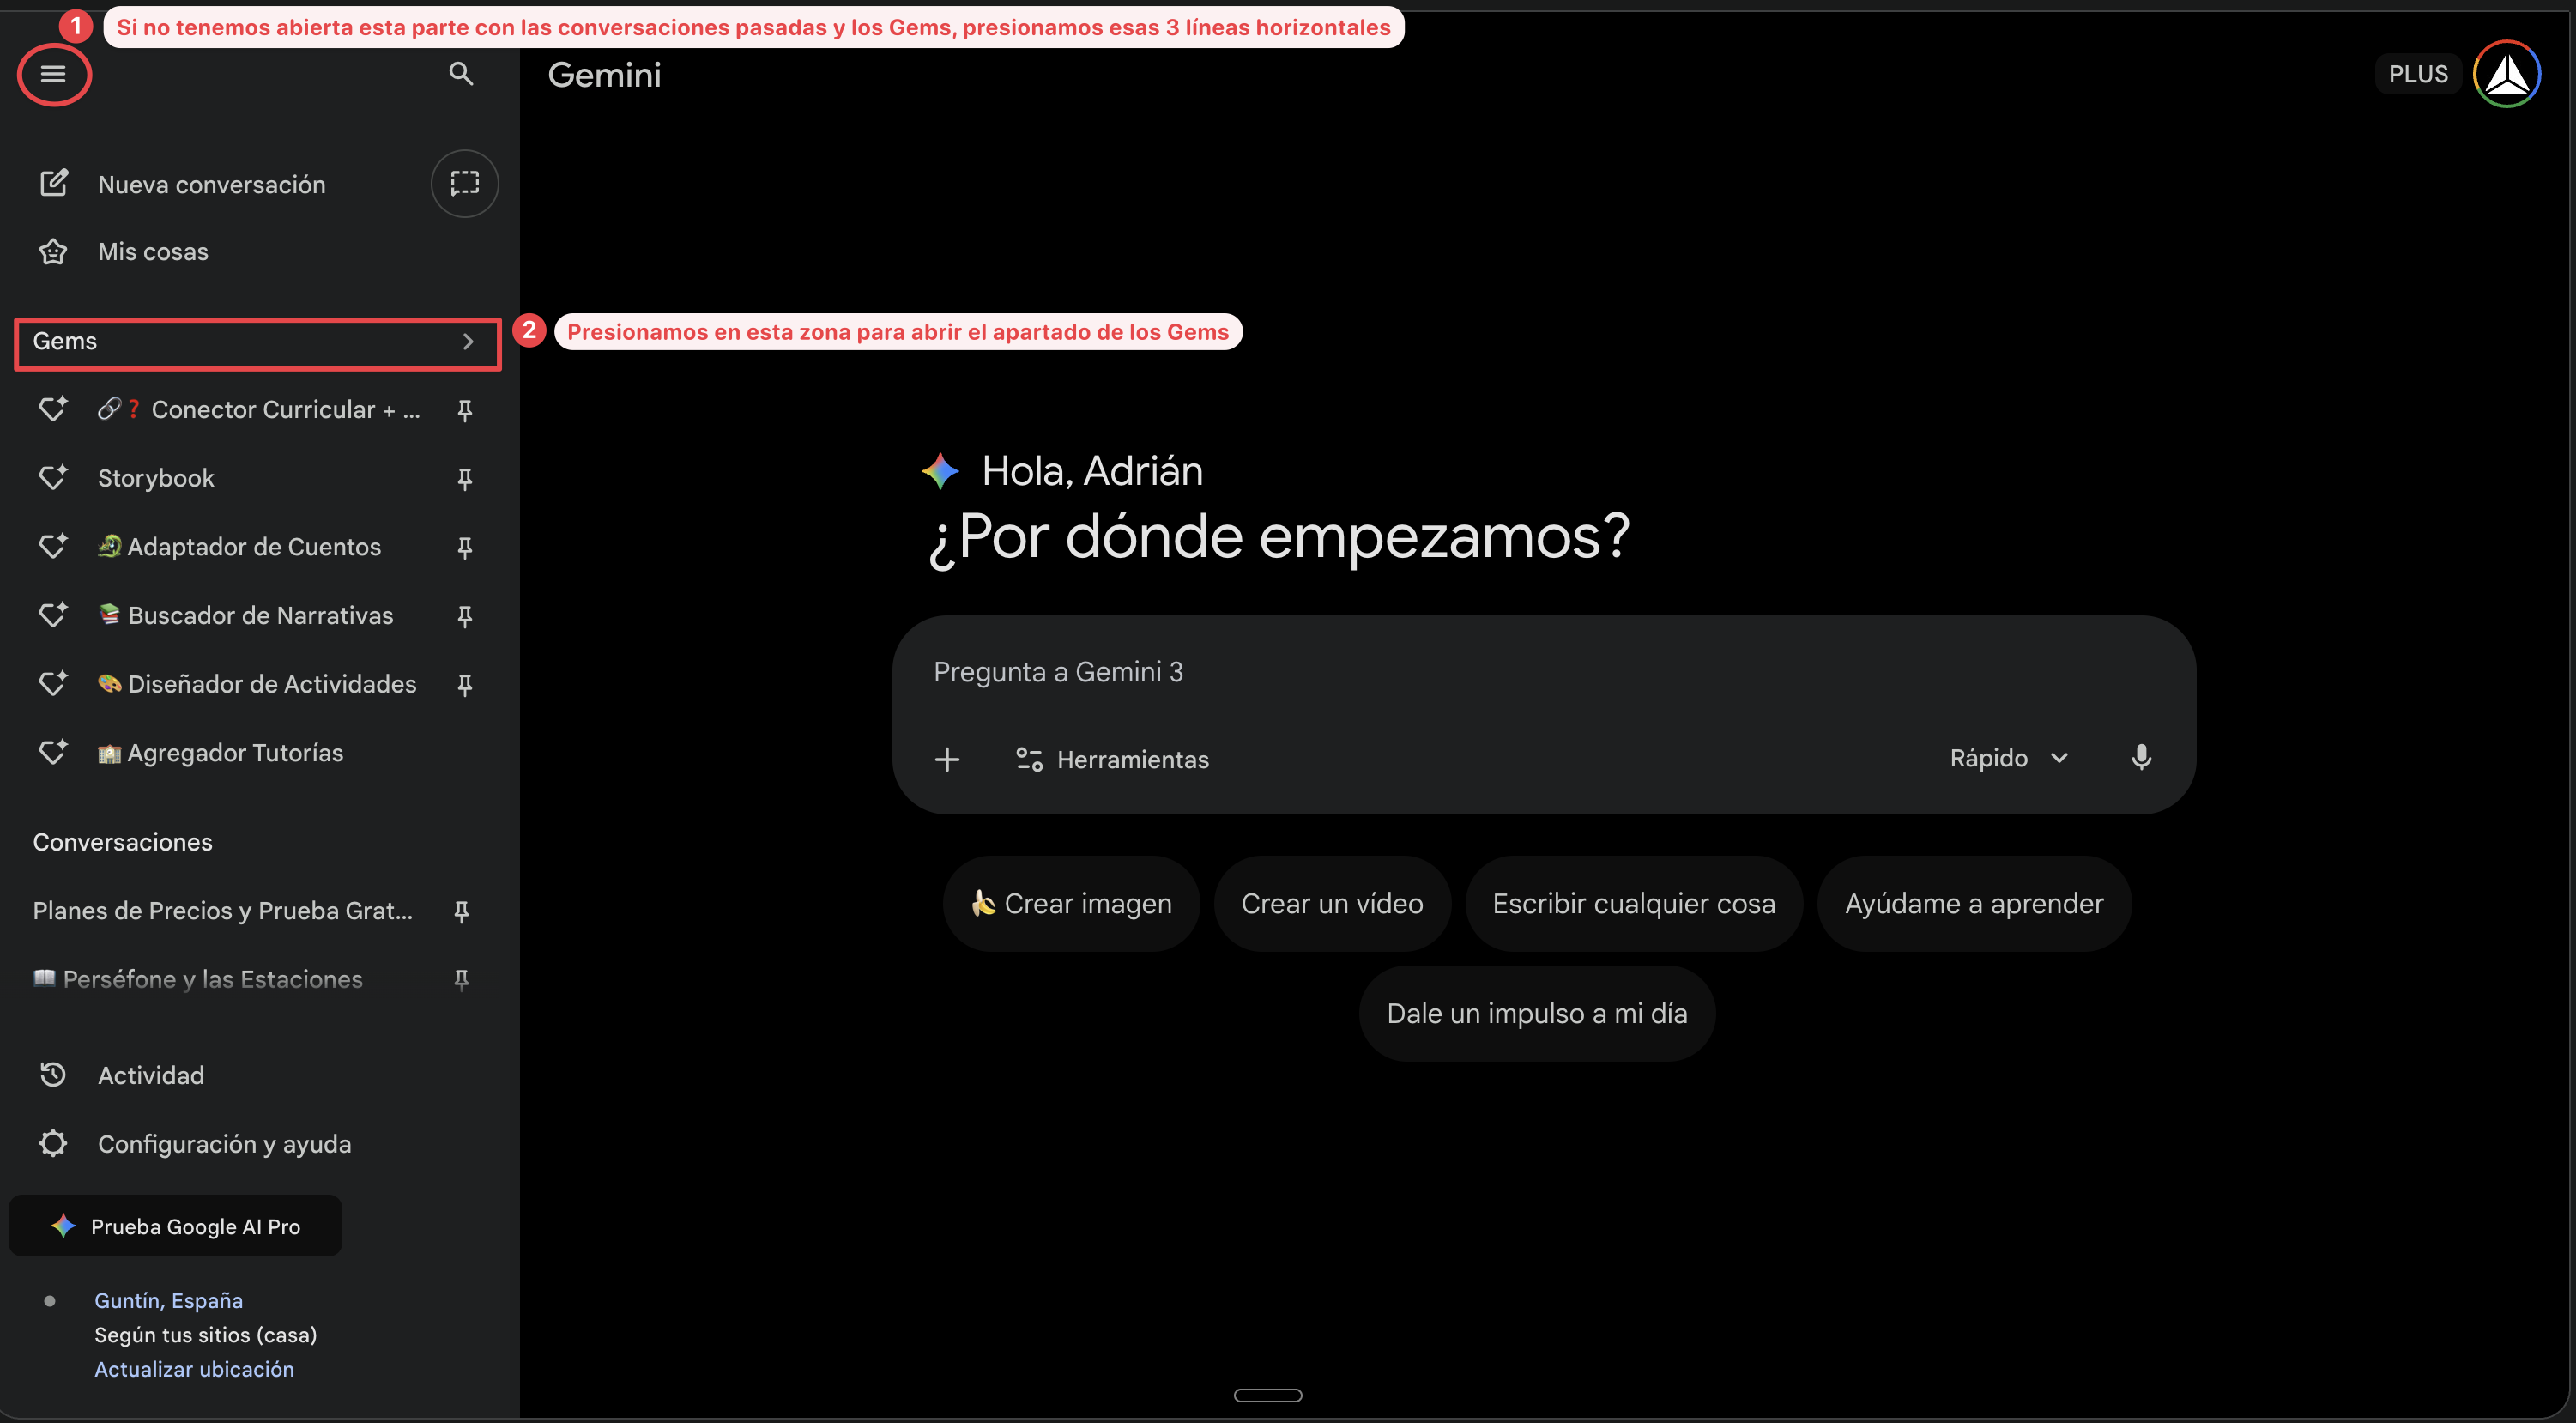Open the sidebar hamburger menu

click(x=54, y=74)
